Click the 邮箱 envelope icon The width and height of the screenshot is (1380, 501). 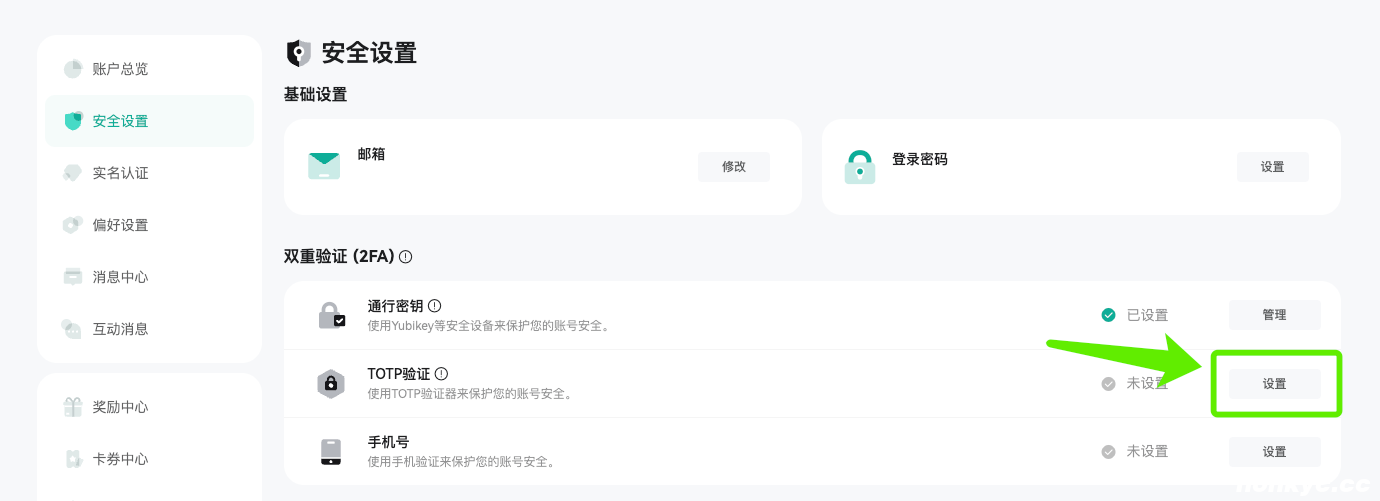[x=324, y=166]
